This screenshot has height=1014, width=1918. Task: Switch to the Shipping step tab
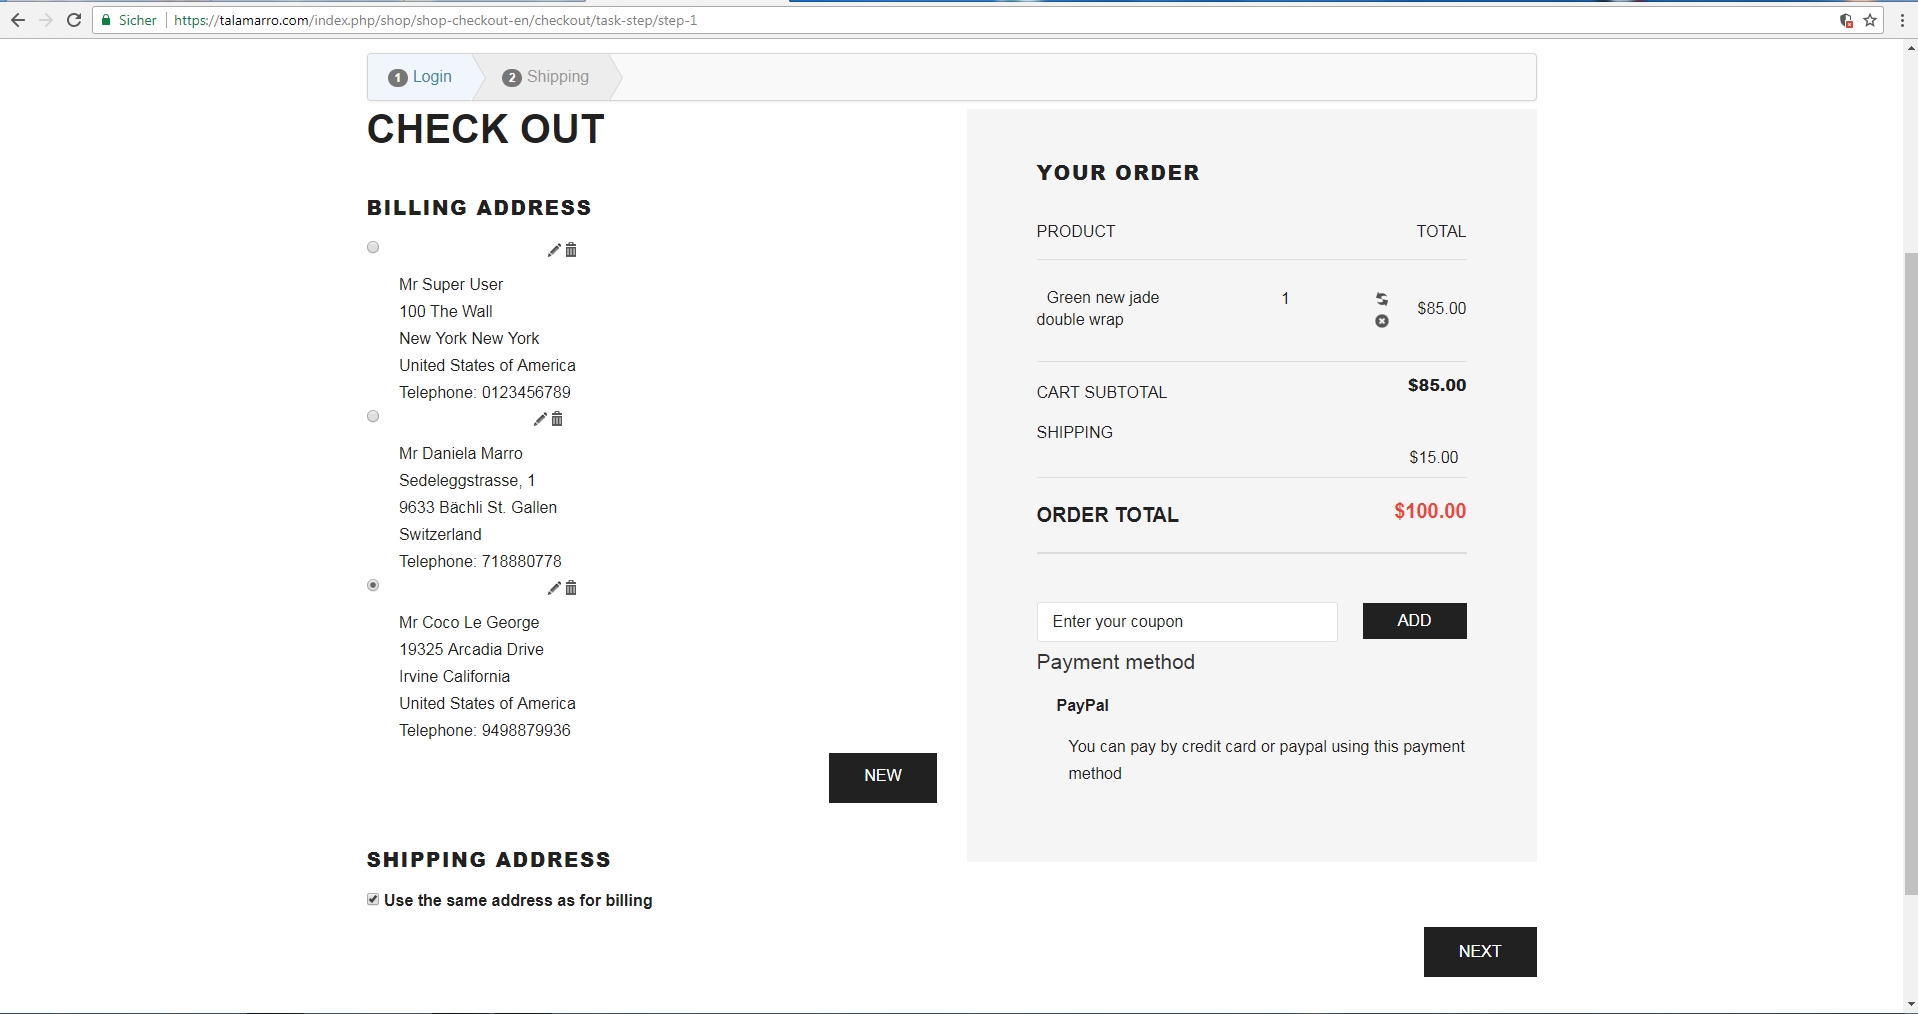546,77
